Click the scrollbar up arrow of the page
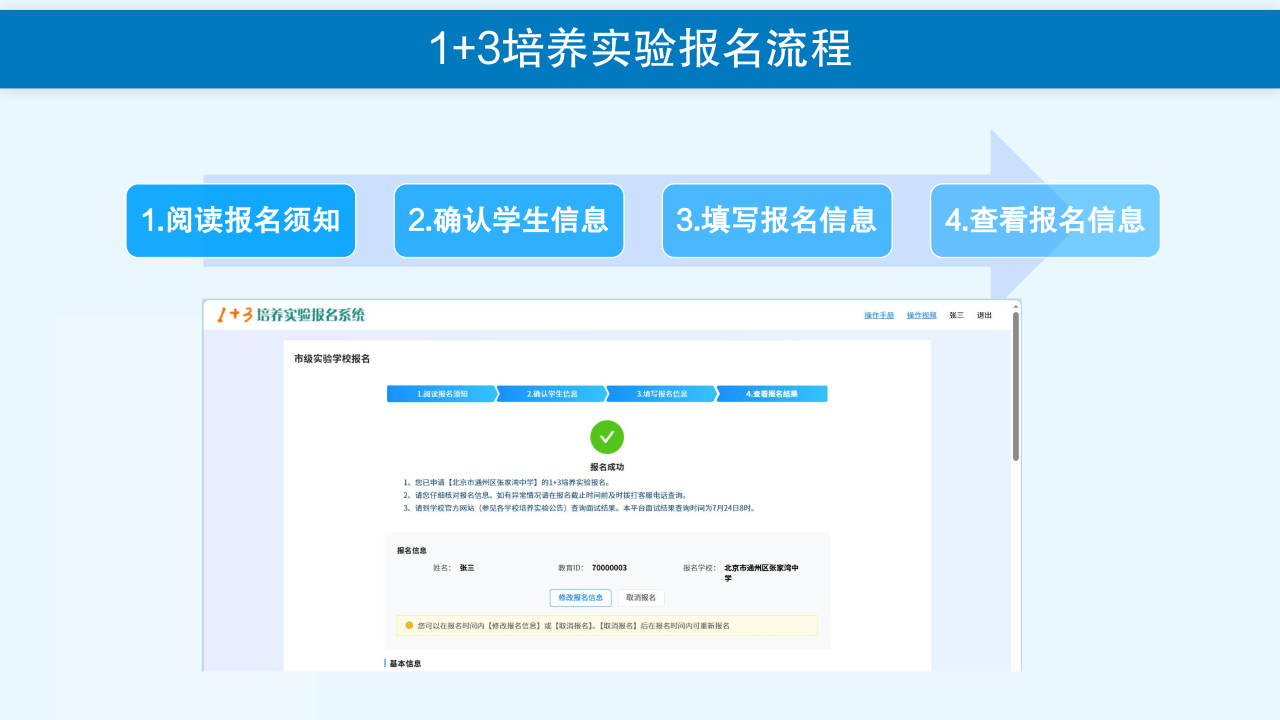1280x720 pixels. pos(1016,306)
